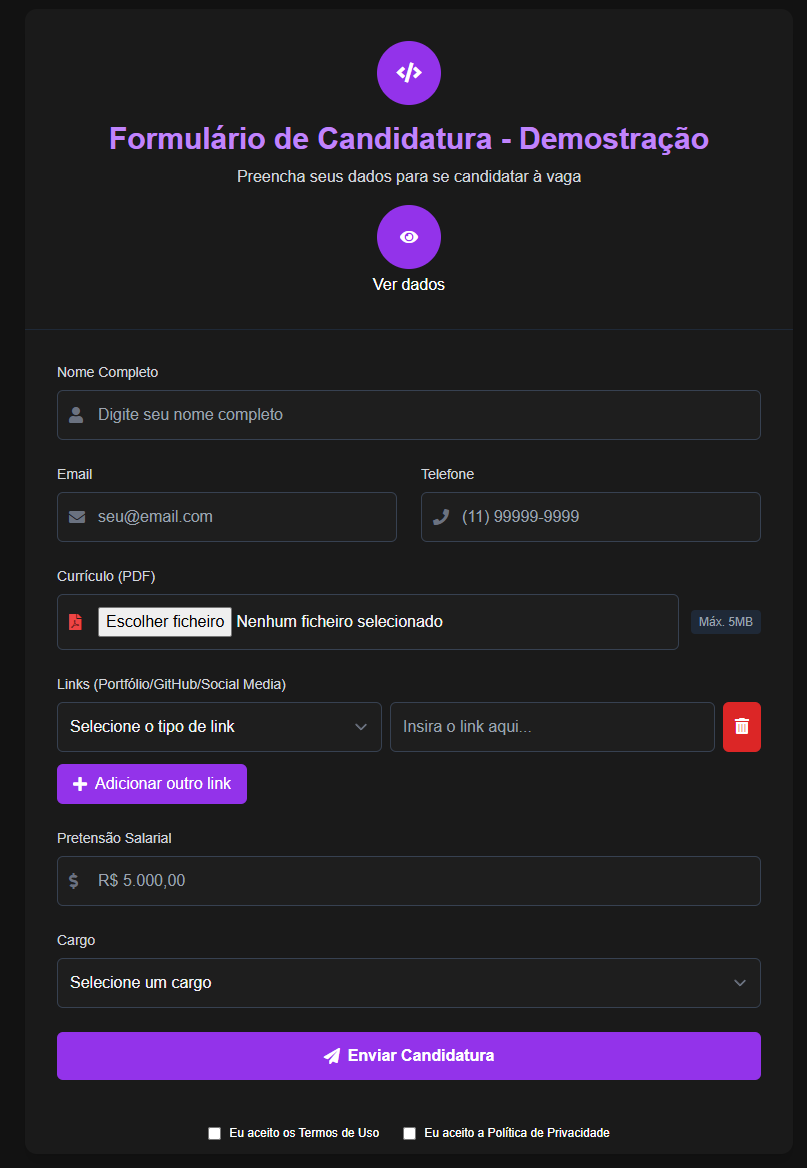Expand the Selecione um cargo dropdown
This screenshot has height=1168, width=807.
[x=408, y=983]
